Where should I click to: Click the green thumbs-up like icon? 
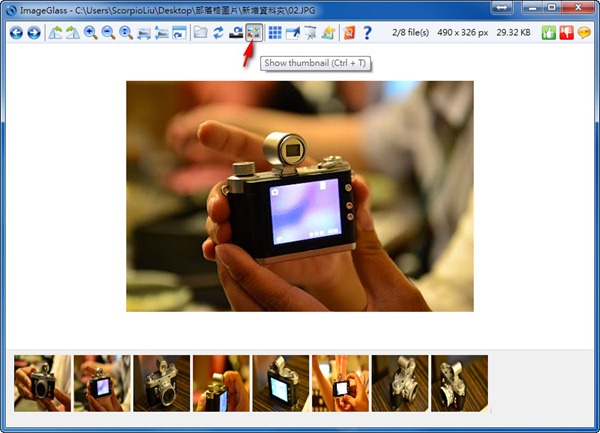point(549,33)
